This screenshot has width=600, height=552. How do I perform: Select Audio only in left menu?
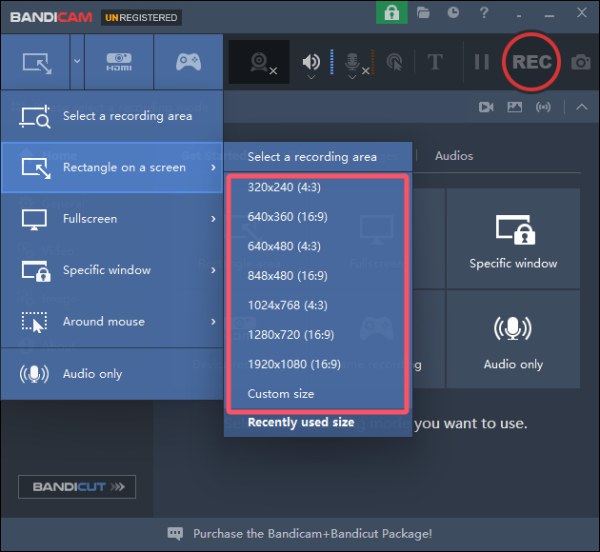pos(112,374)
